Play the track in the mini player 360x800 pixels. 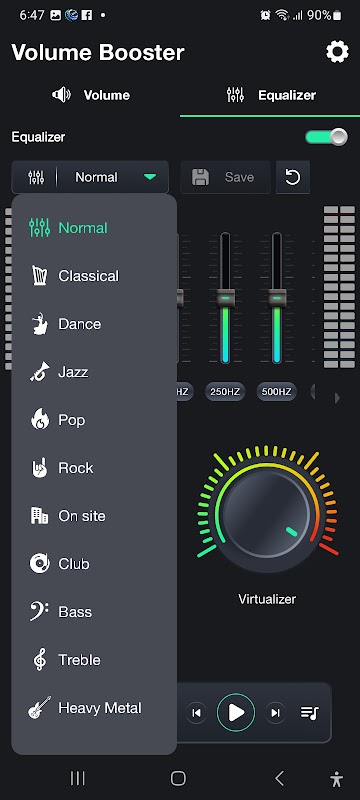pyautogui.click(x=236, y=713)
